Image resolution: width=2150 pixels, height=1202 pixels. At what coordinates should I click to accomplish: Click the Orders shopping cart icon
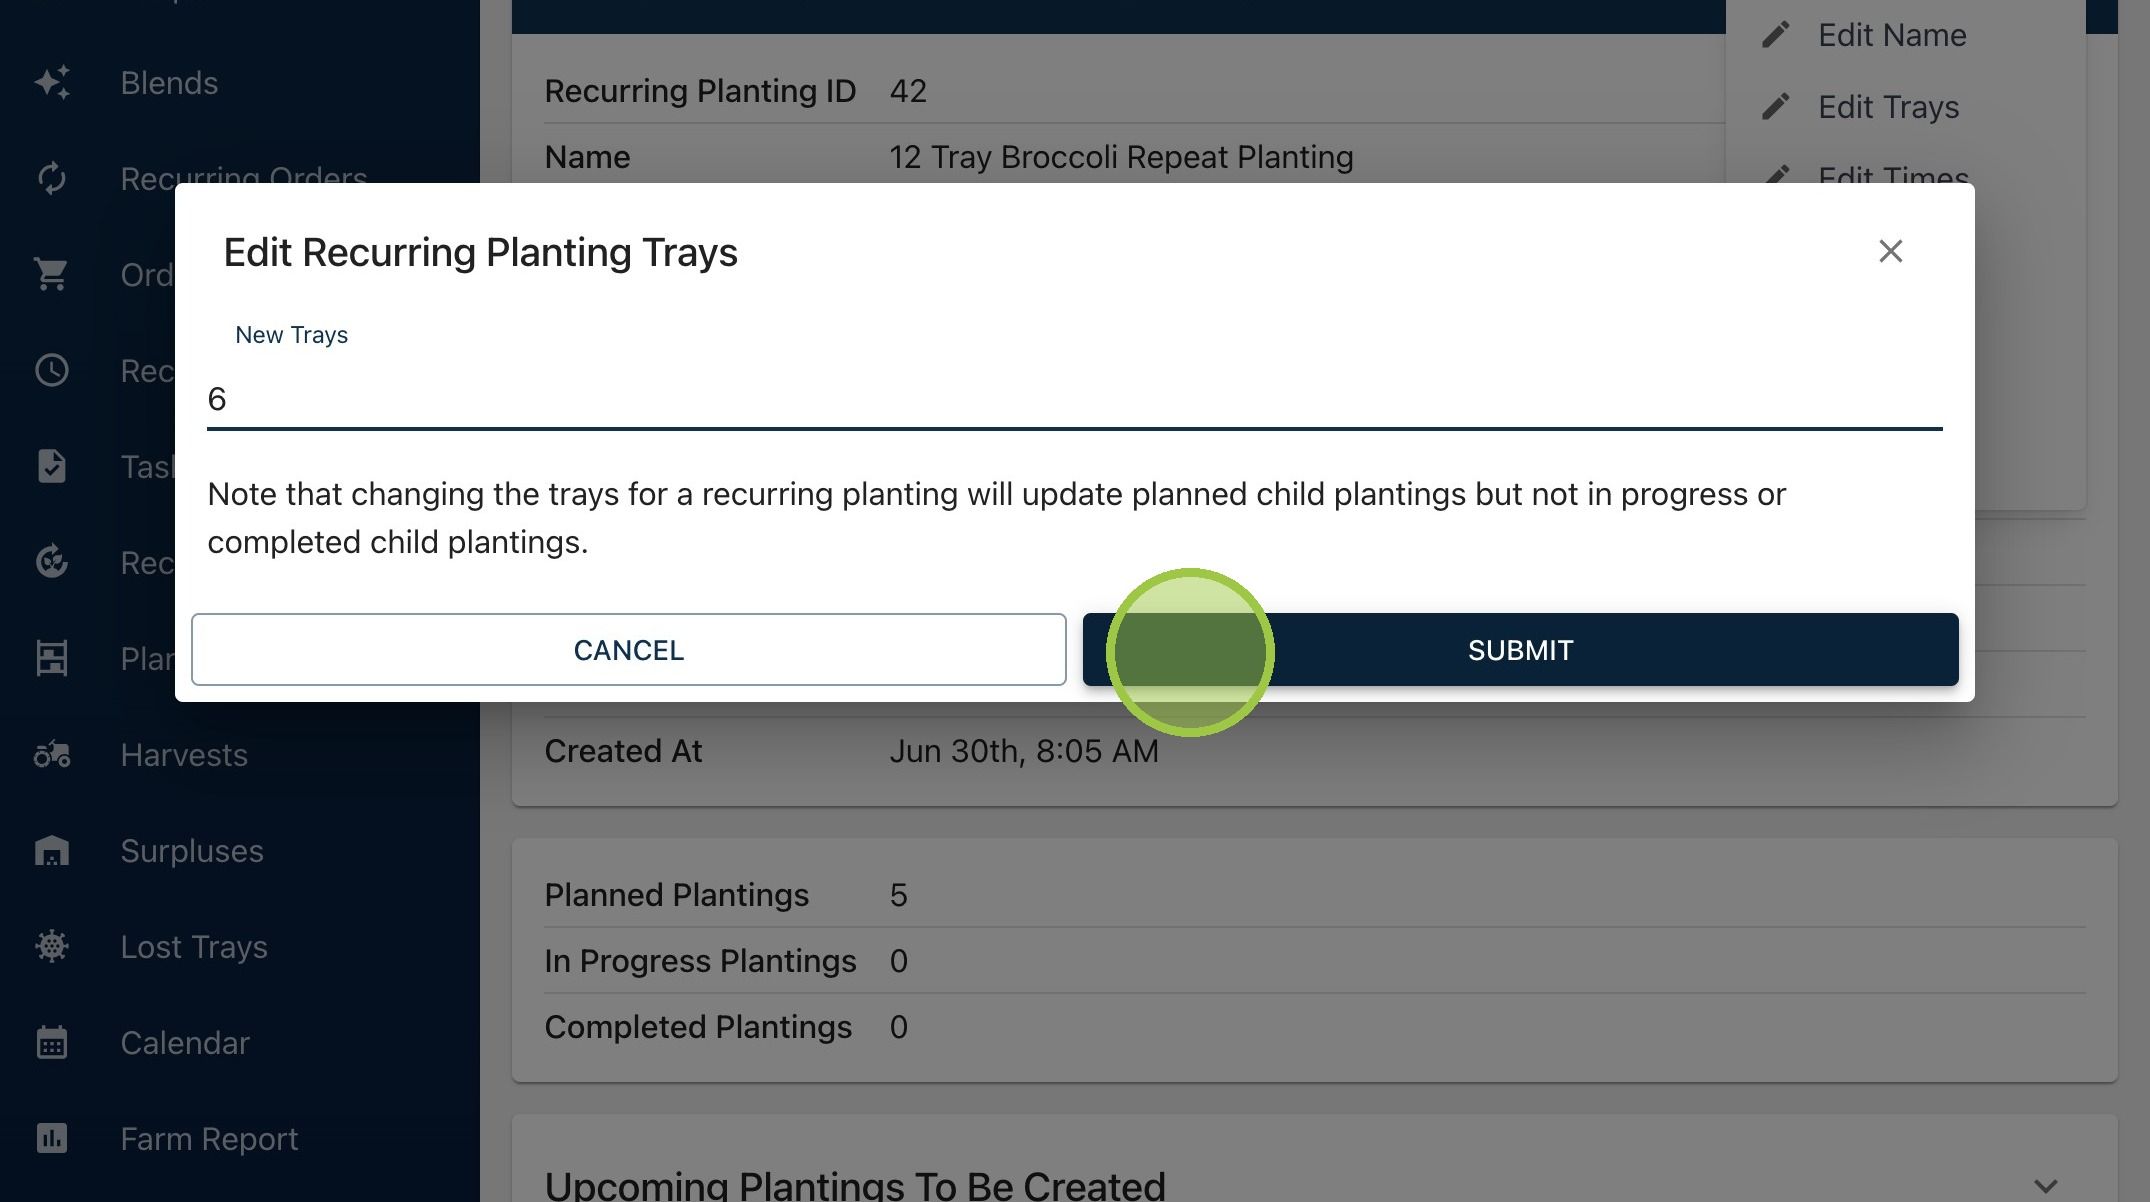point(52,274)
